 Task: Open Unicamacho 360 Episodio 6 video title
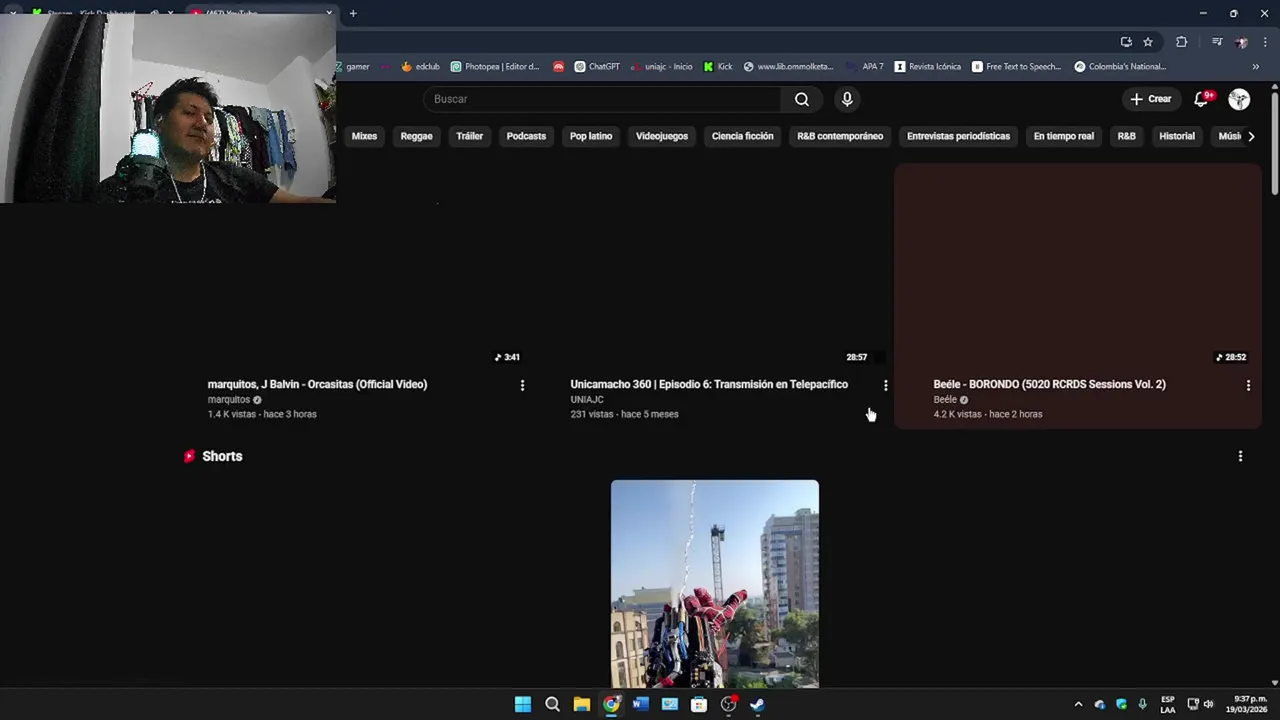(709, 384)
